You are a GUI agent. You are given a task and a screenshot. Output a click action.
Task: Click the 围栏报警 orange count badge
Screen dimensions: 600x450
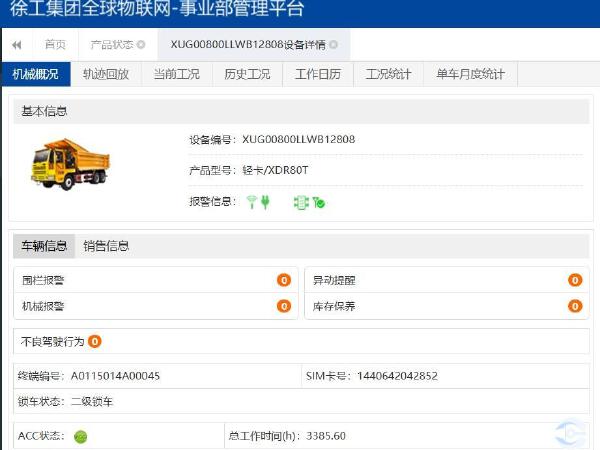[x=284, y=280]
